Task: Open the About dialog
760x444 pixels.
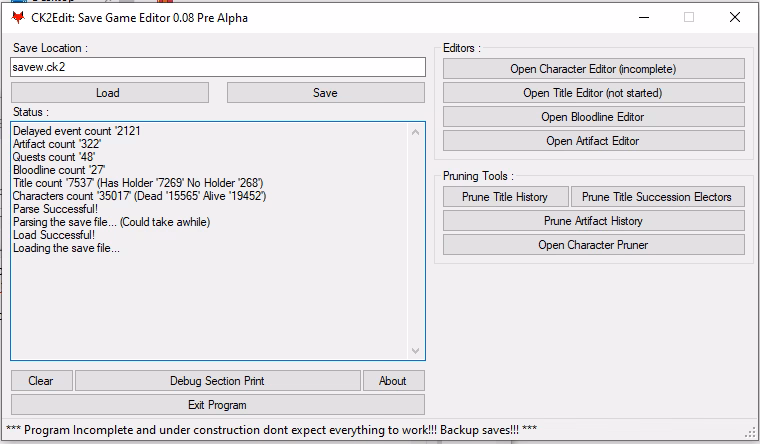Action: 394,381
